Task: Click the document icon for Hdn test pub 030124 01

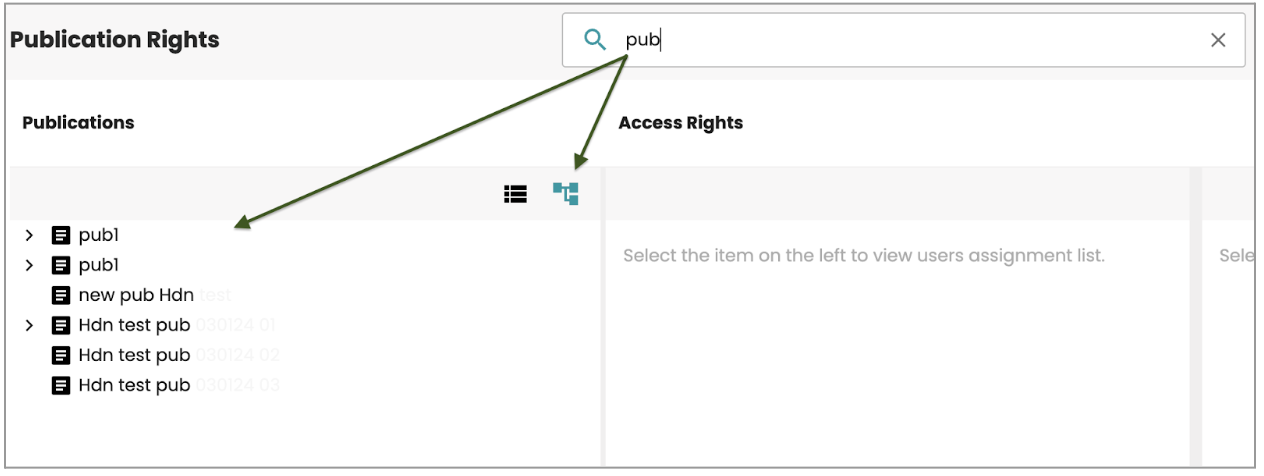Action: click(61, 325)
